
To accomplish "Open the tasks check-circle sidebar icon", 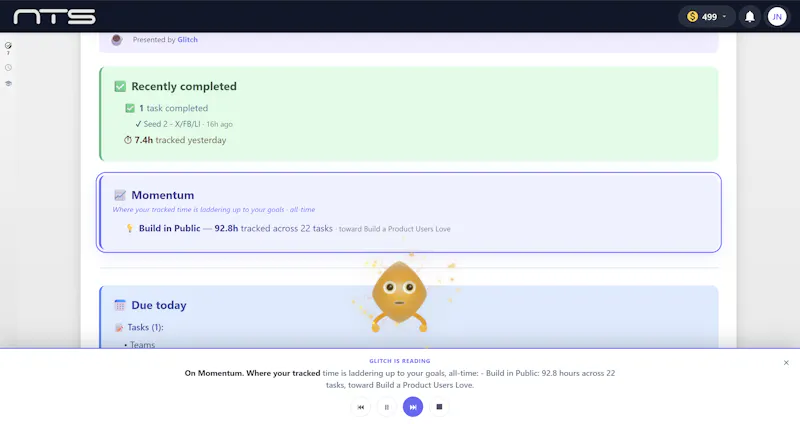I will 8,45.
